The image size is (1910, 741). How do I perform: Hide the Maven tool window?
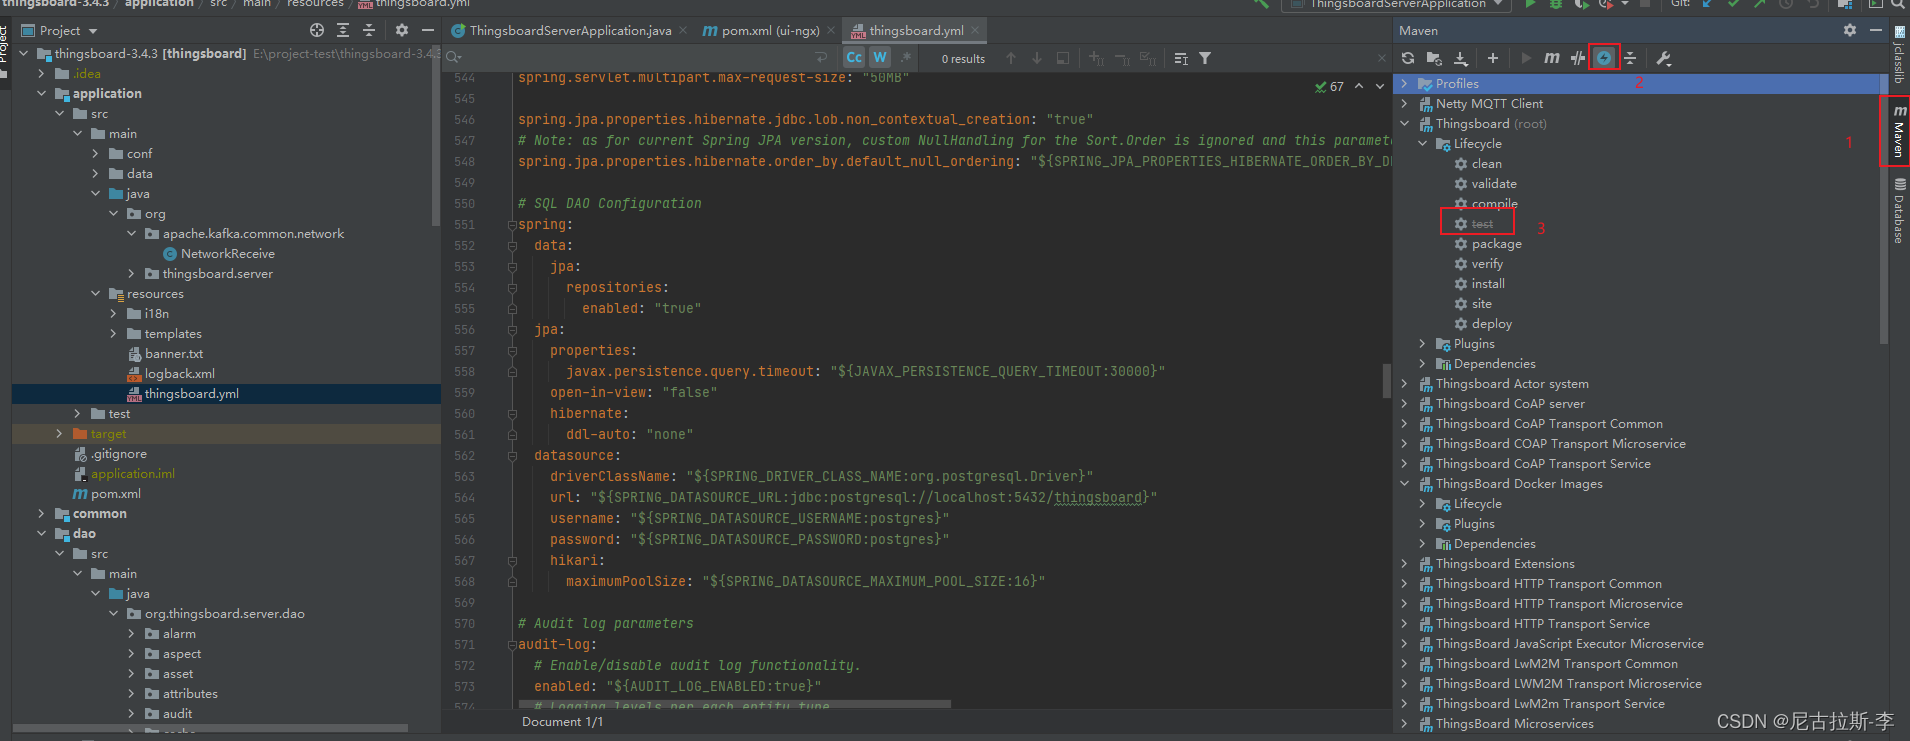pyautogui.click(x=1876, y=30)
